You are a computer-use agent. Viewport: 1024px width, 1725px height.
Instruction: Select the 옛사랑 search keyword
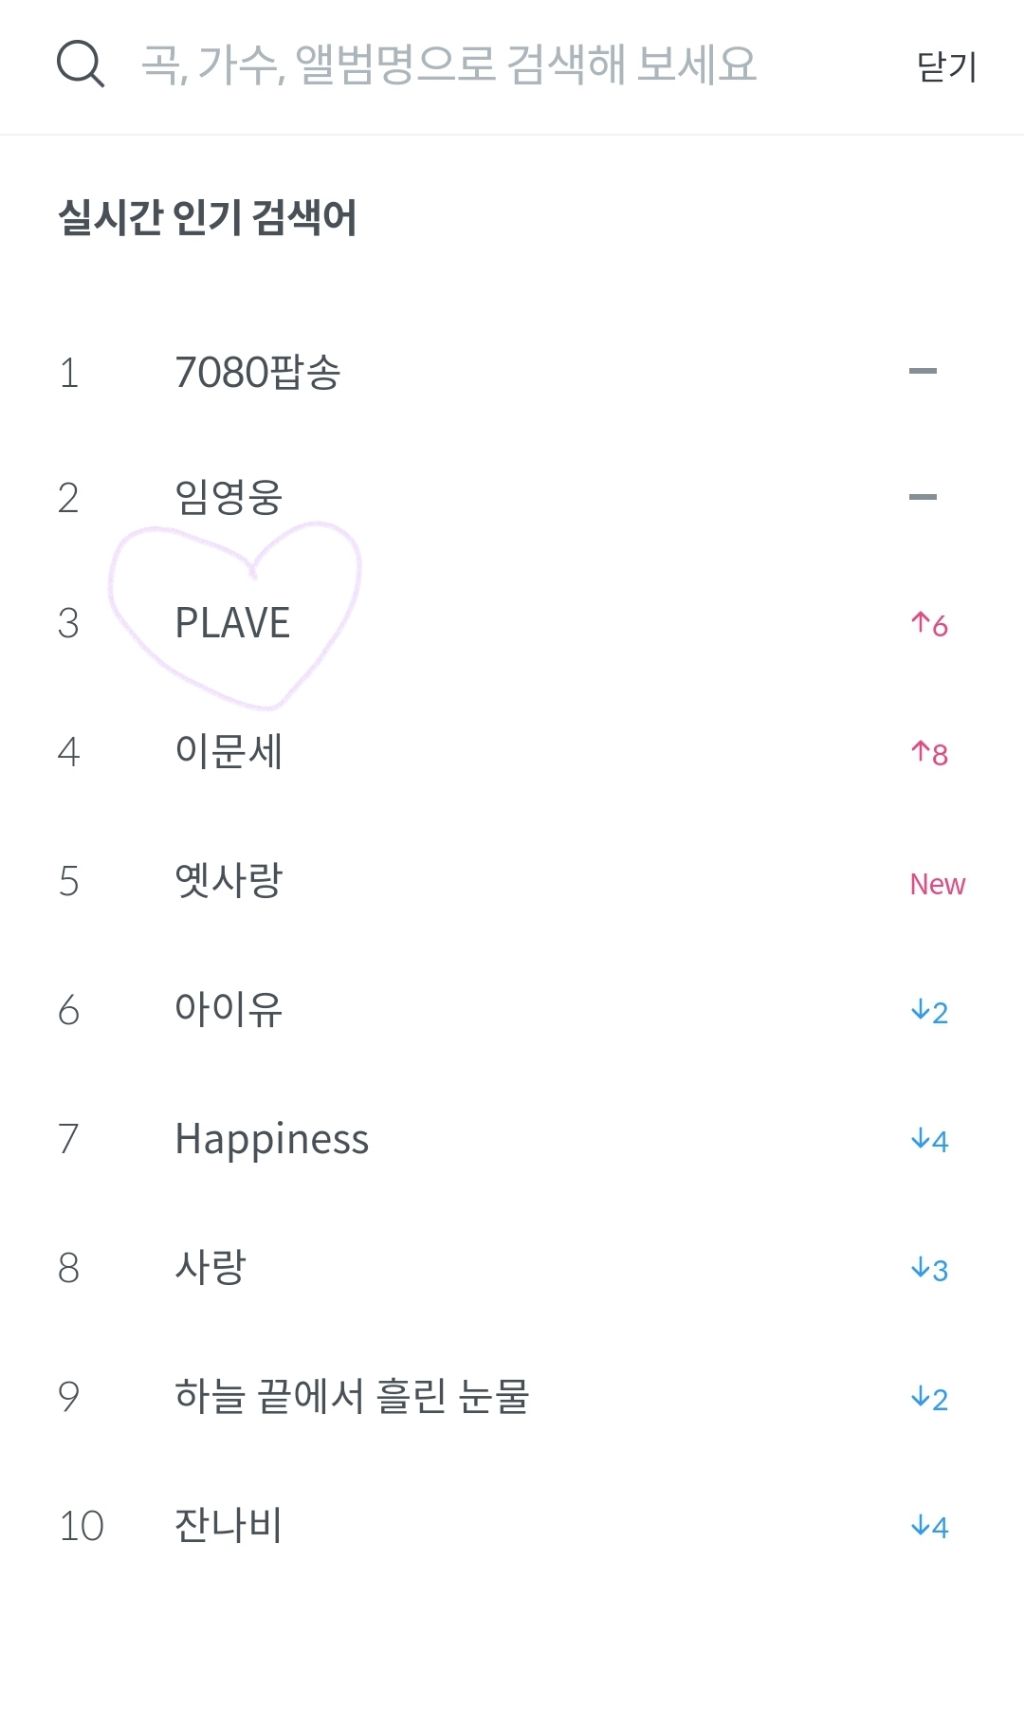[x=228, y=881]
